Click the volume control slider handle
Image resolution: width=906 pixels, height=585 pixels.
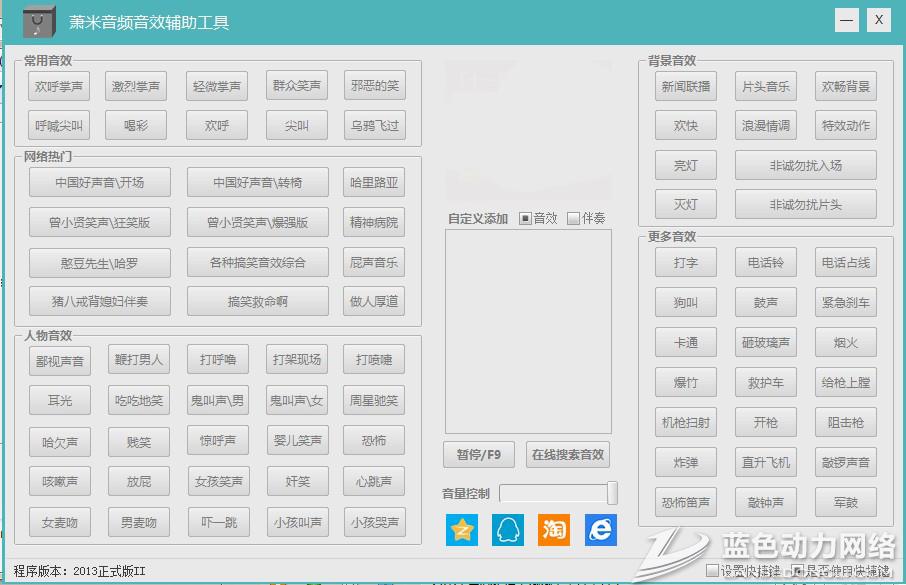tap(612, 493)
